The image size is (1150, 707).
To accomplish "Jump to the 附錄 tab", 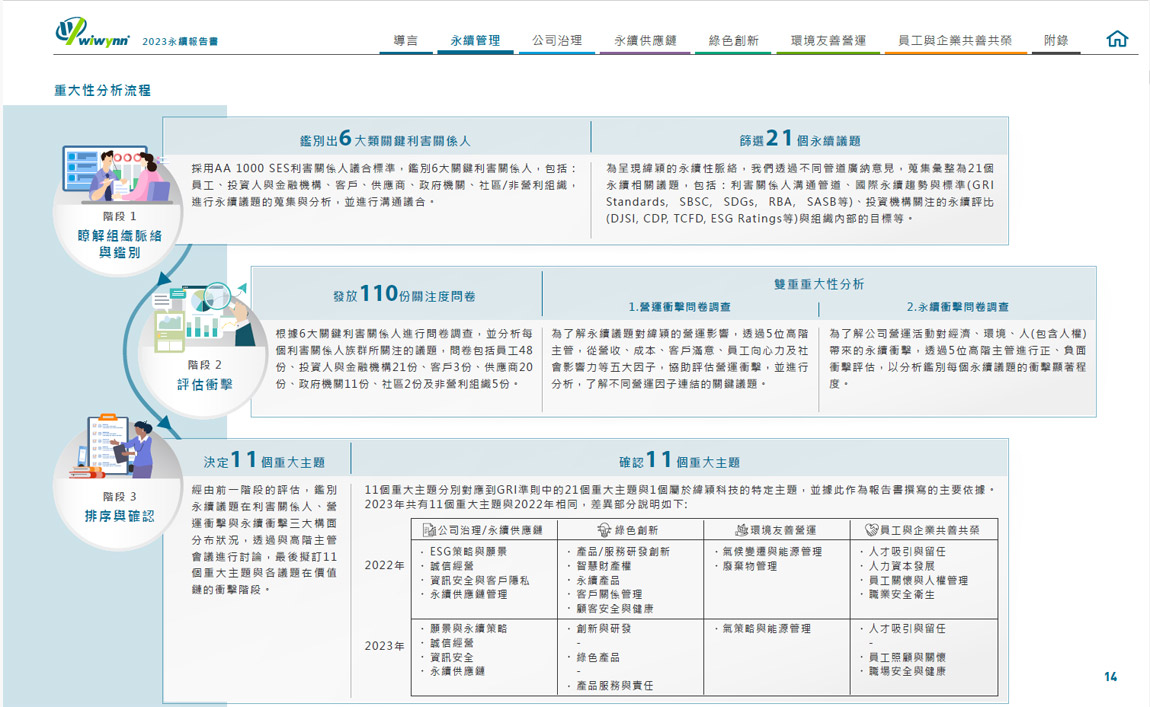I will click(x=1056, y=41).
